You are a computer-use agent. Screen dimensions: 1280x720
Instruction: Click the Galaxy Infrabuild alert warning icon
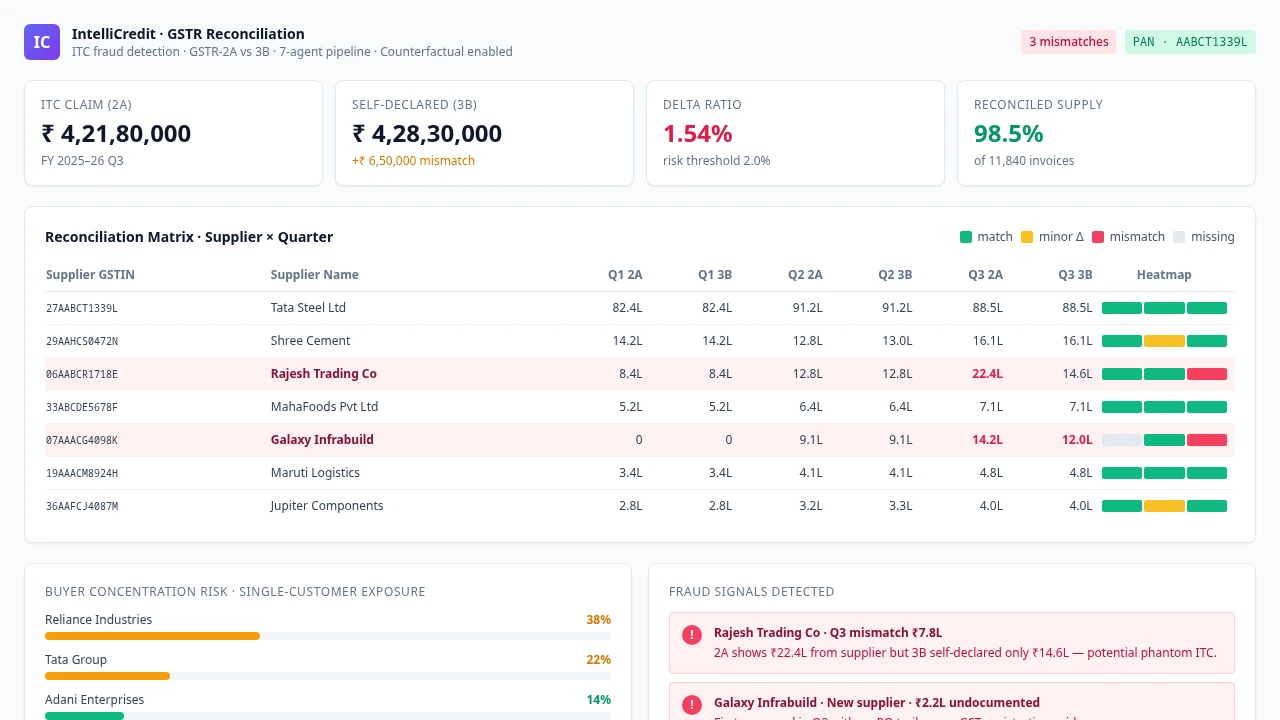(x=691, y=705)
